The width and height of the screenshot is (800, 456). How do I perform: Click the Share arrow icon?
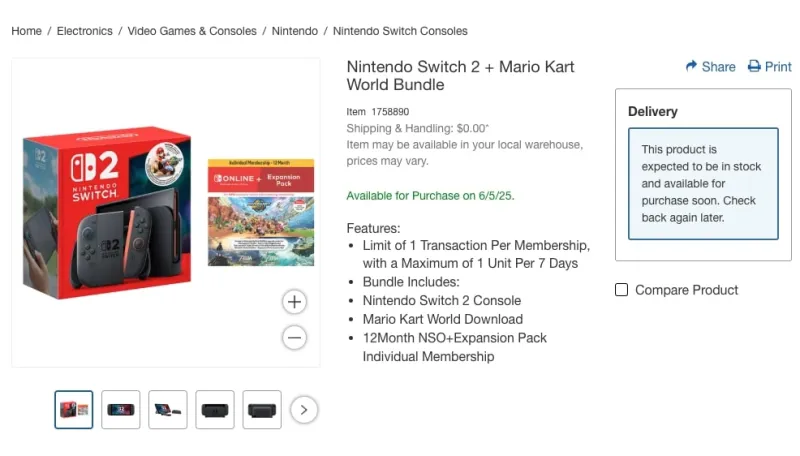pos(691,66)
